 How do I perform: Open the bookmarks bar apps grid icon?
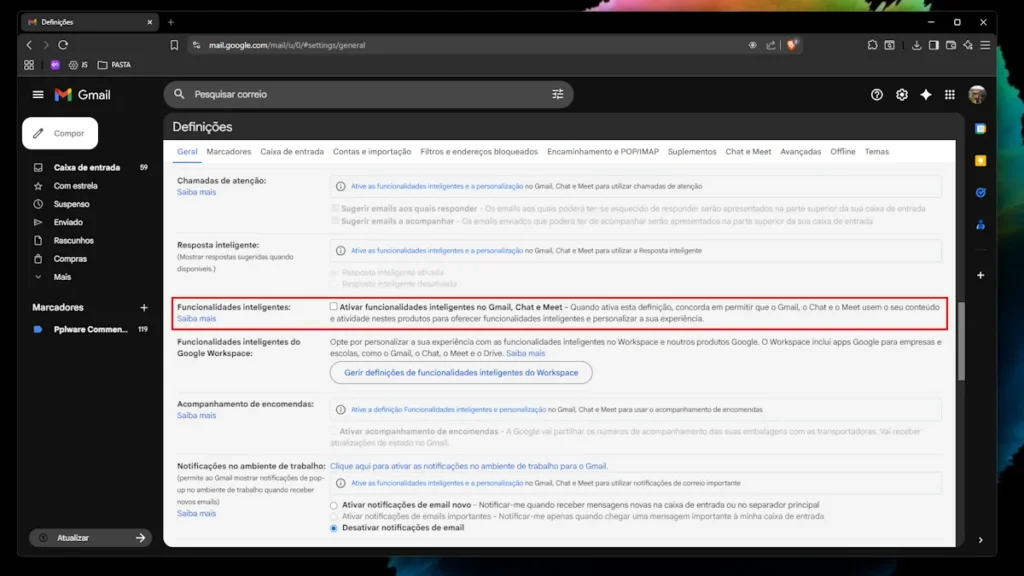pos(29,65)
